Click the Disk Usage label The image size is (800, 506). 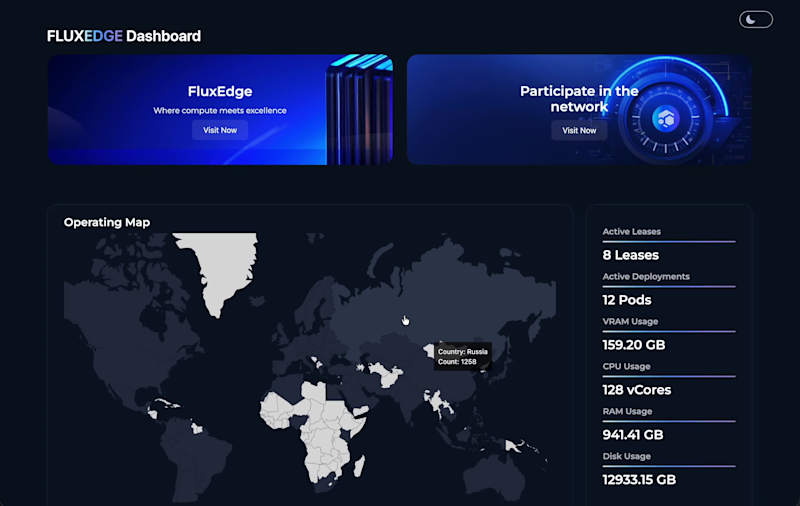click(x=627, y=456)
